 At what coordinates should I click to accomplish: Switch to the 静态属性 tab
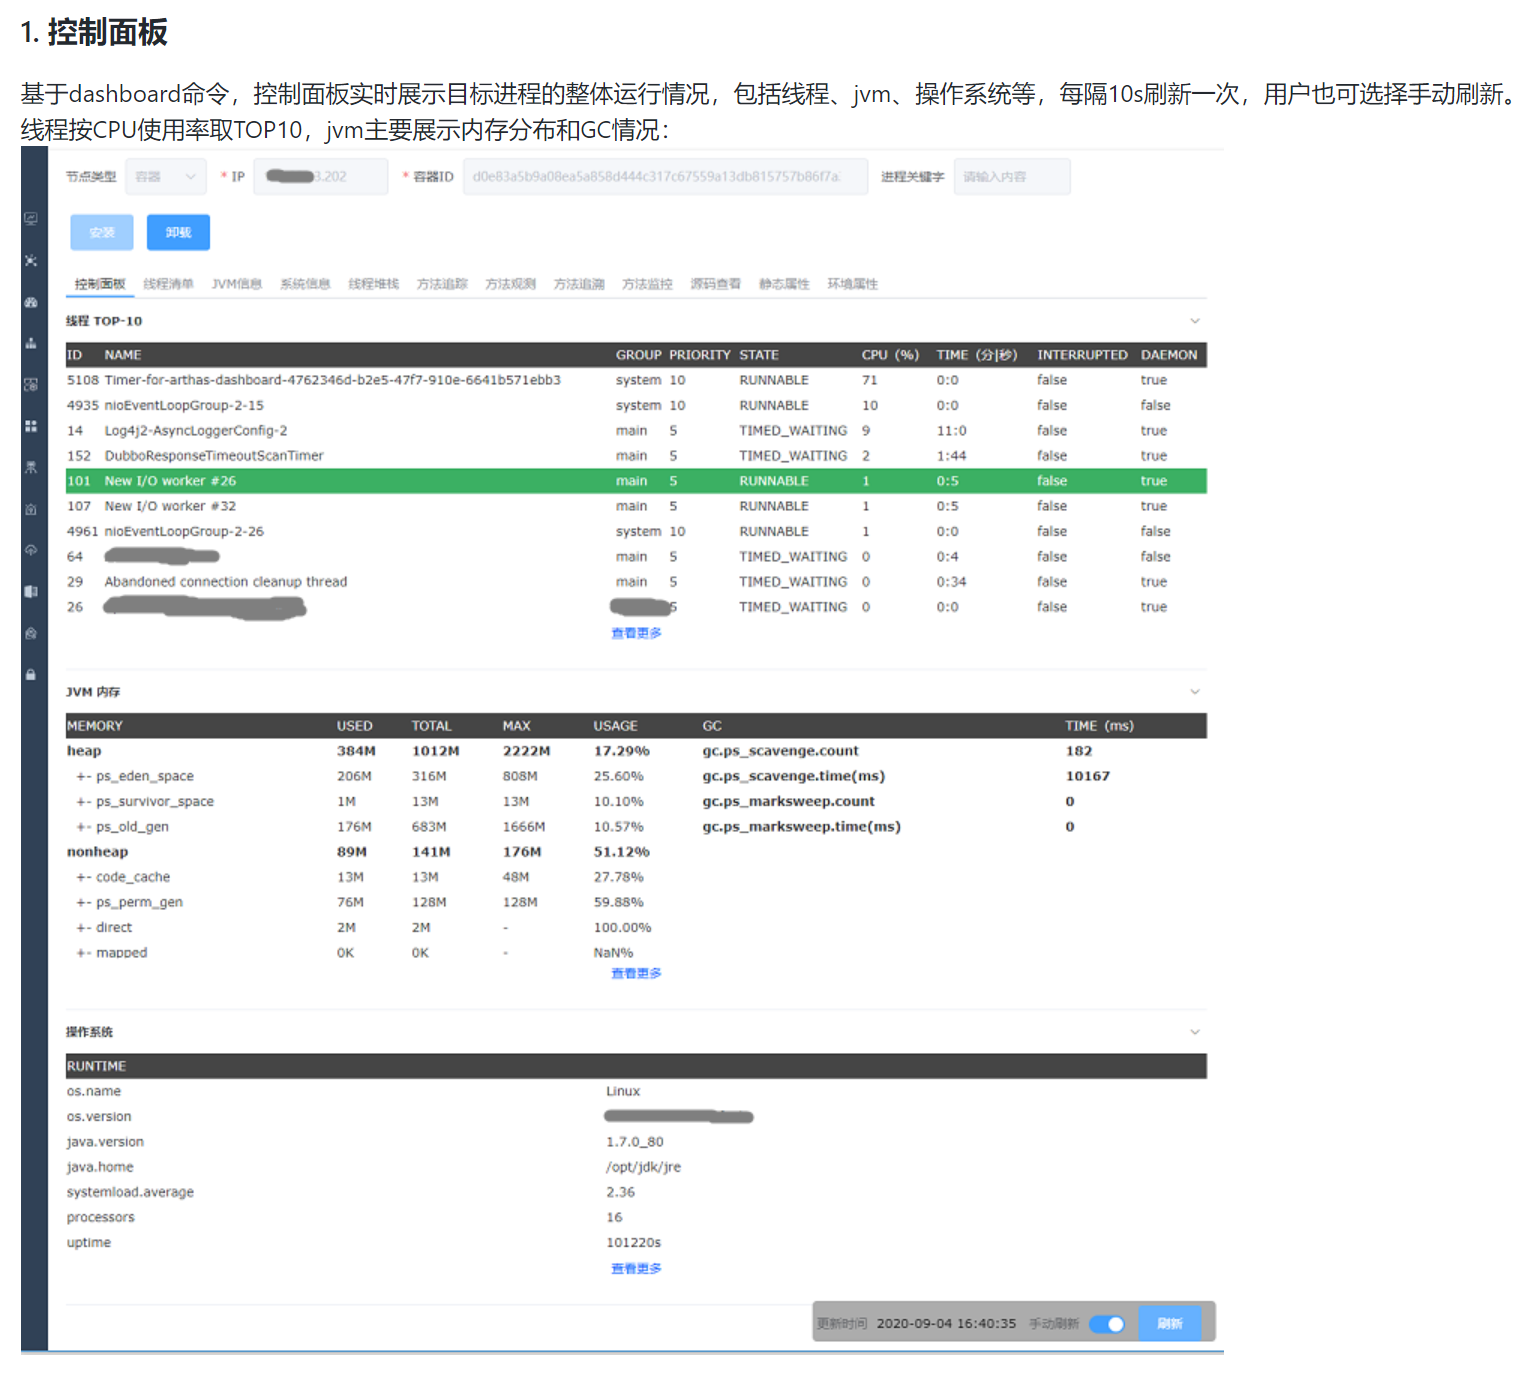pos(784,284)
